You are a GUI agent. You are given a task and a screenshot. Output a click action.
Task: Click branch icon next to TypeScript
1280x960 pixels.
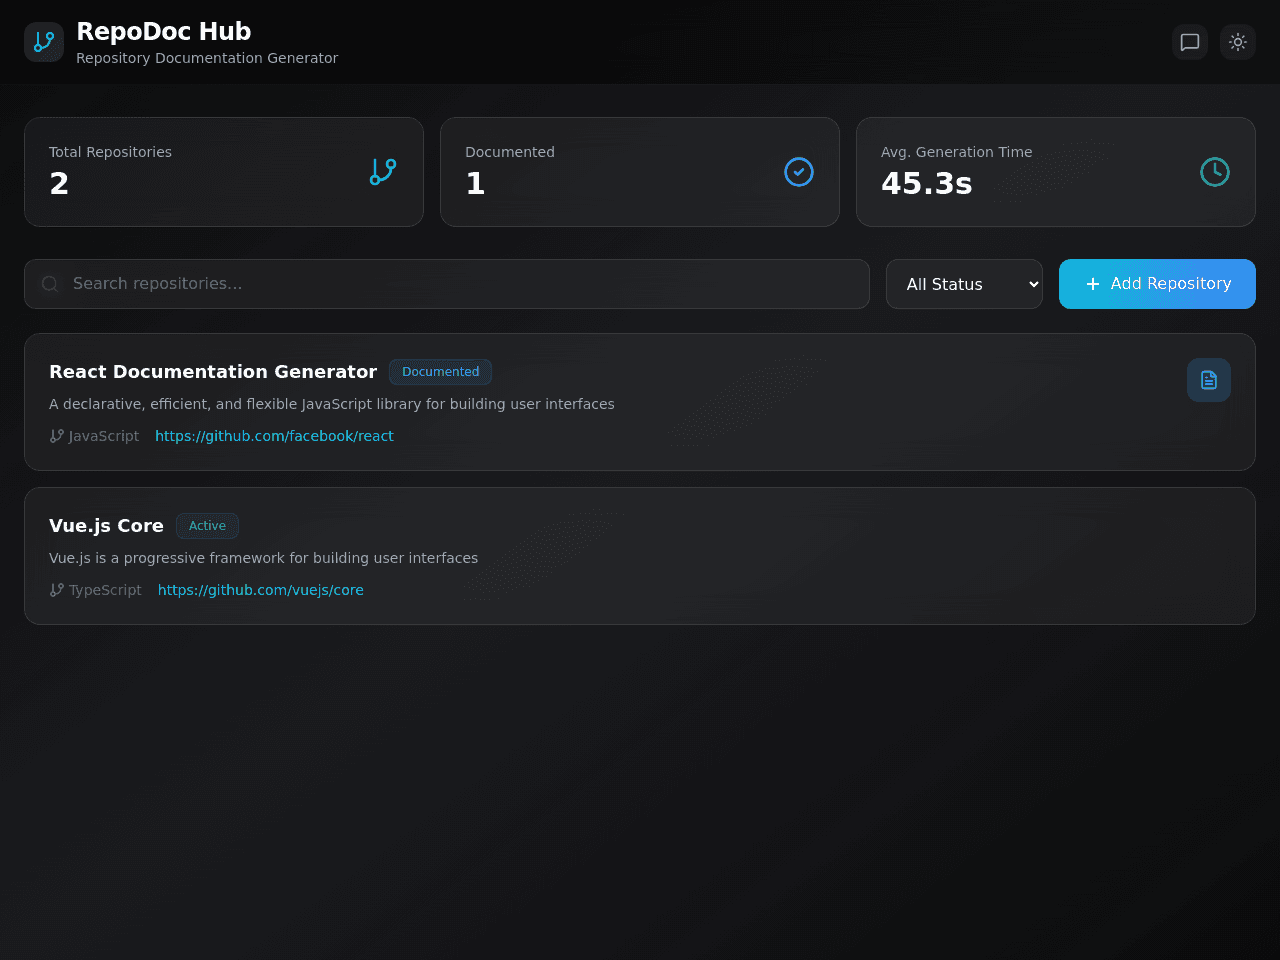[x=57, y=590]
